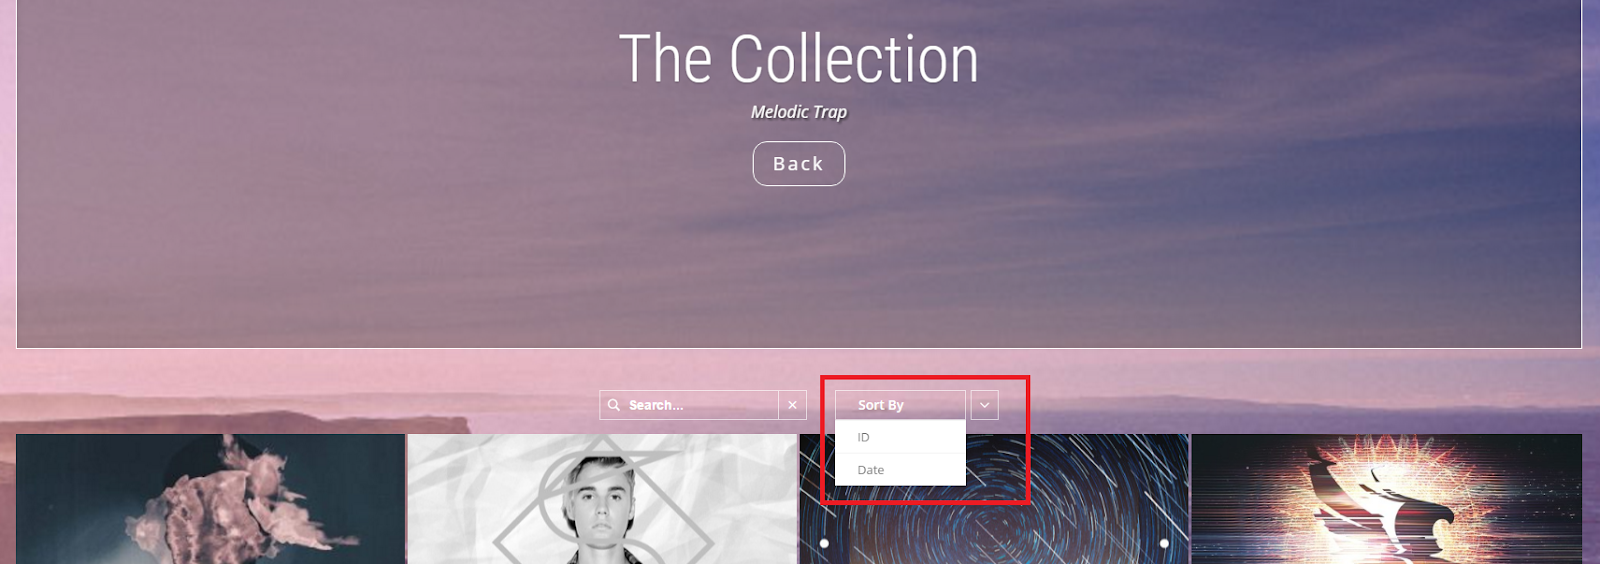The height and width of the screenshot is (564, 1600).
Task: Click left white dot on star trails cover
Action: coord(824,543)
